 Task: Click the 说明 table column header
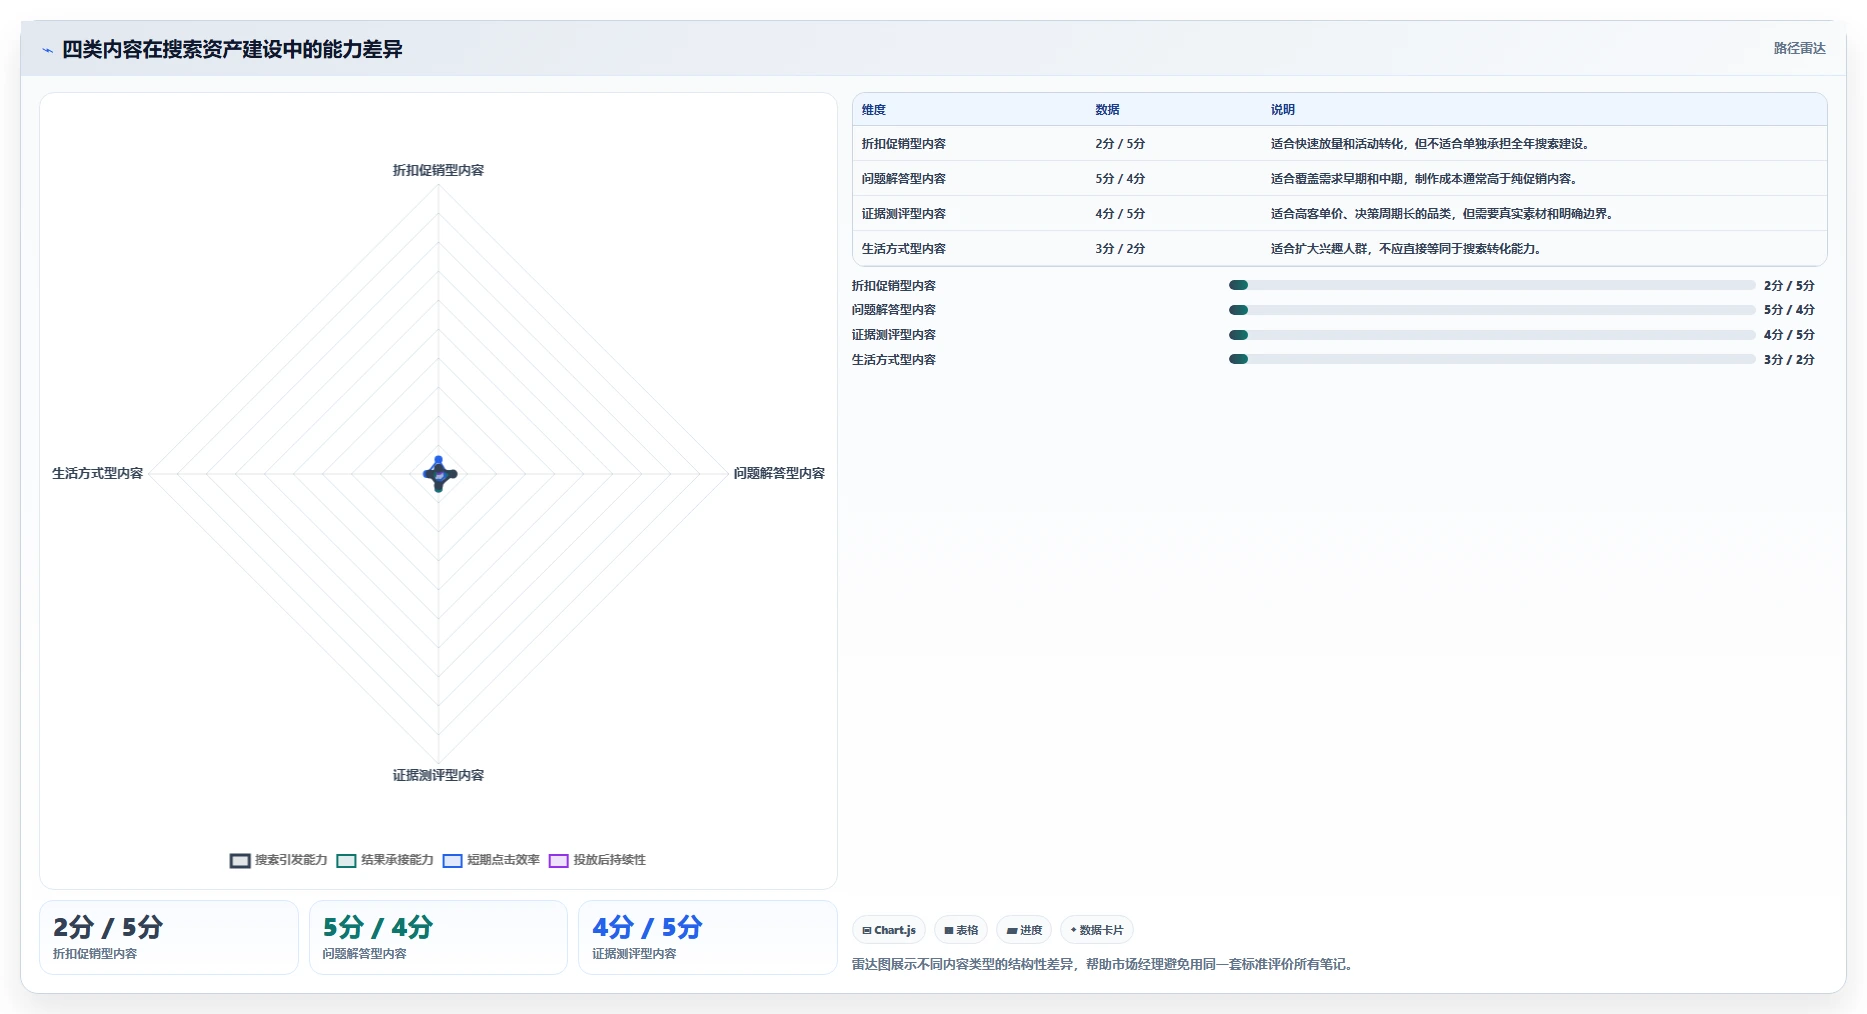(x=1283, y=110)
